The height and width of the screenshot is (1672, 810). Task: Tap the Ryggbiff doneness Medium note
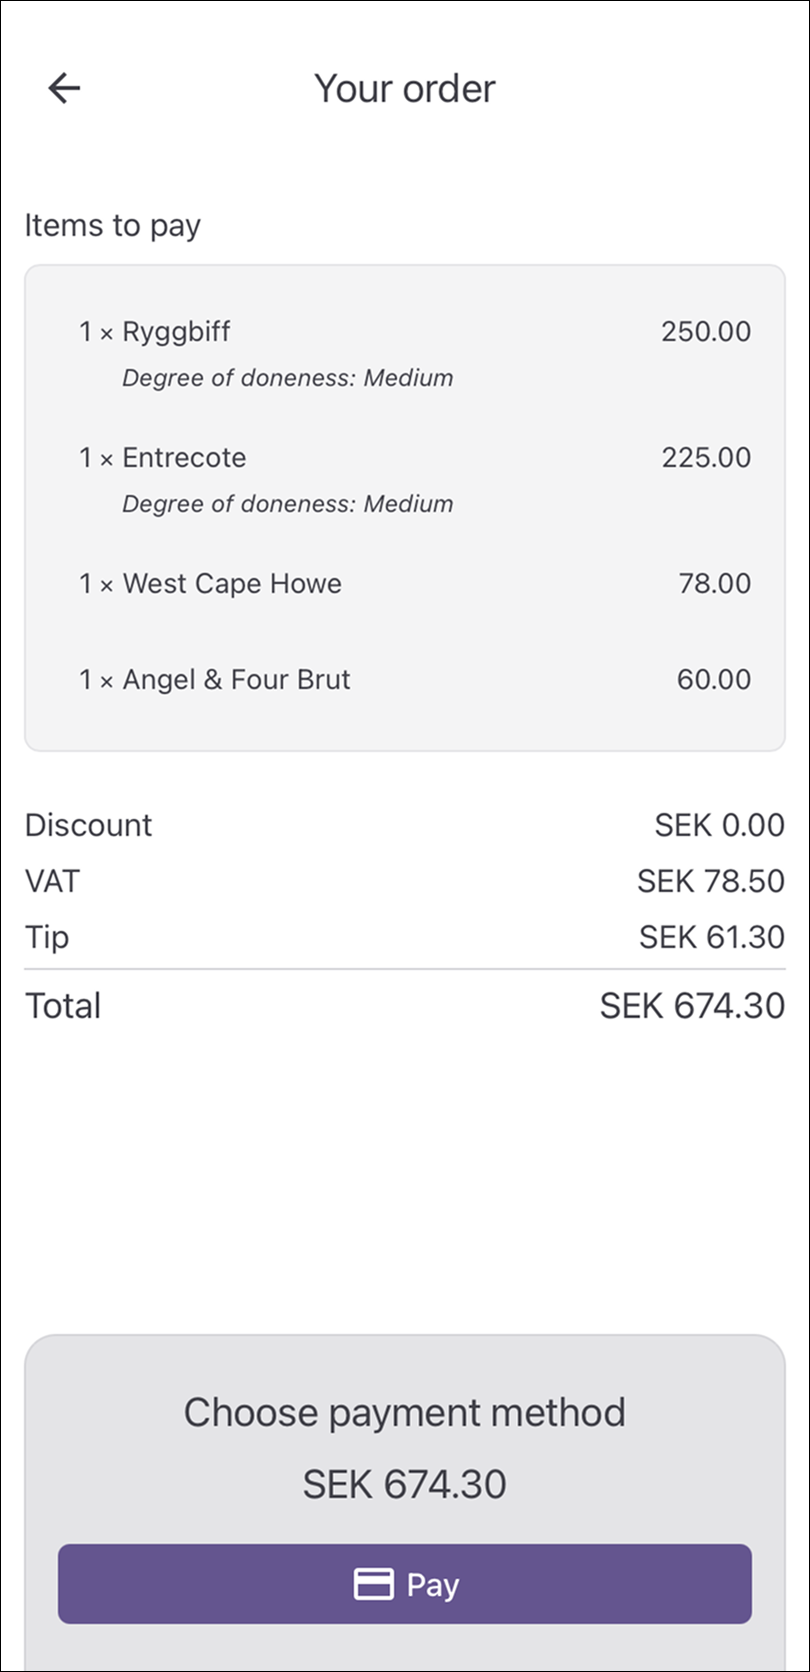click(287, 378)
